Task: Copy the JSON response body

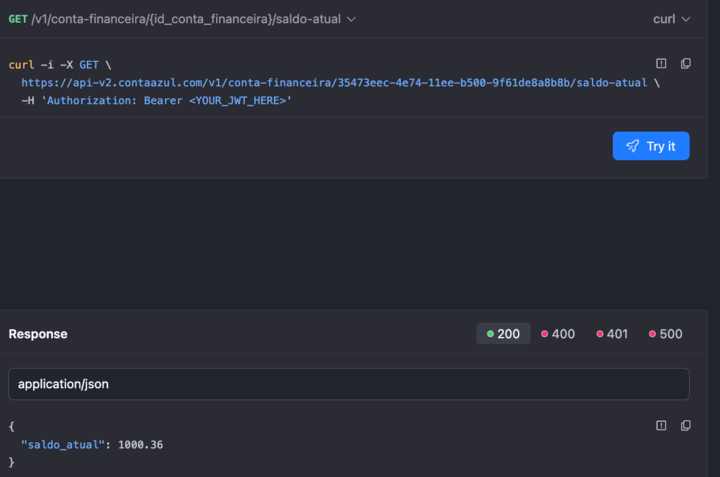Action: 685,426
